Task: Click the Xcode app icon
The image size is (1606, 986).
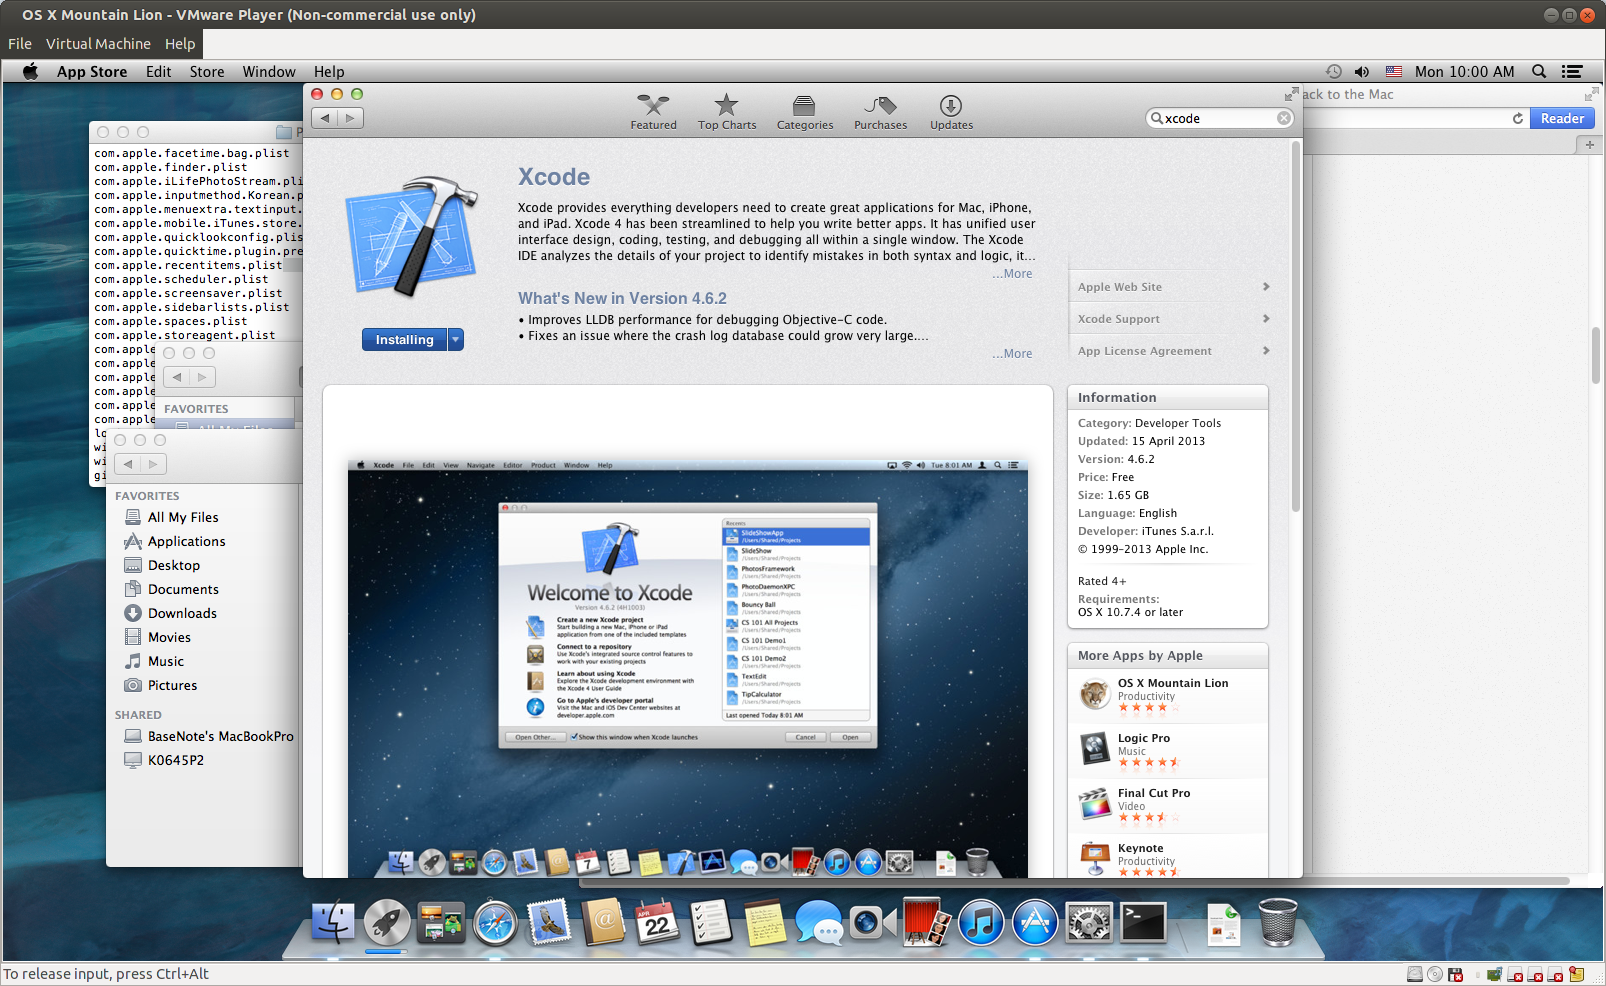Action: point(411,236)
